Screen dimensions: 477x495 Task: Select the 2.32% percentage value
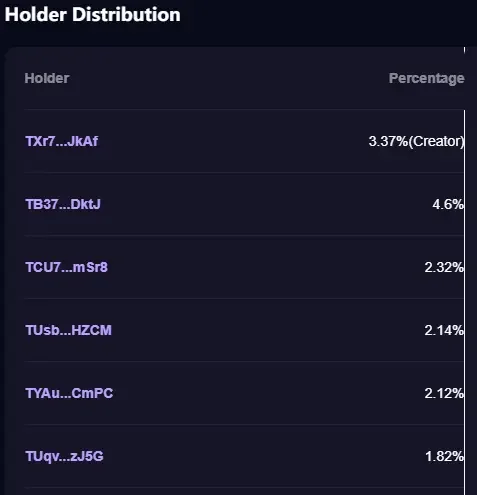(x=444, y=267)
